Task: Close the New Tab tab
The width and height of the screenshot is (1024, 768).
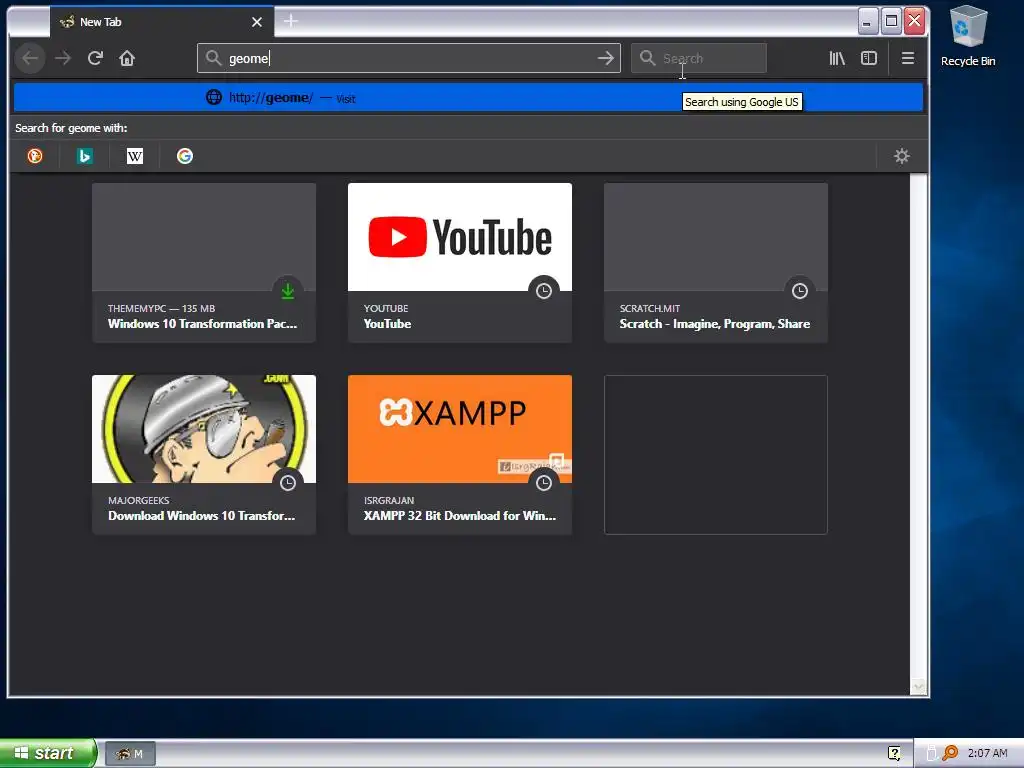Action: coord(257,22)
